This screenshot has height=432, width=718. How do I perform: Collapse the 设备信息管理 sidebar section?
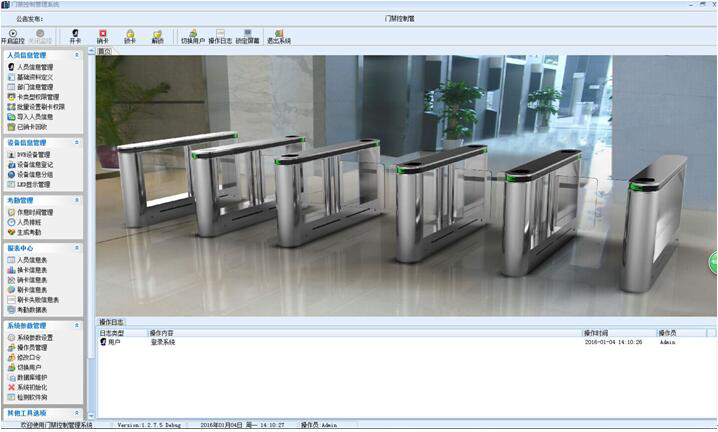[76, 143]
